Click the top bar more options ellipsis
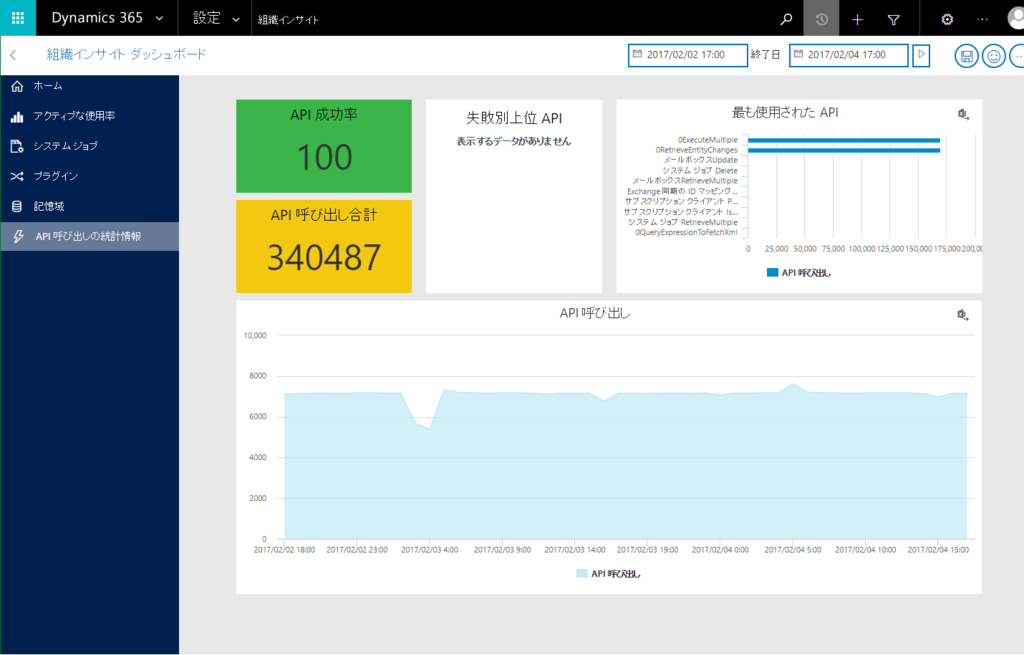 pos(982,20)
